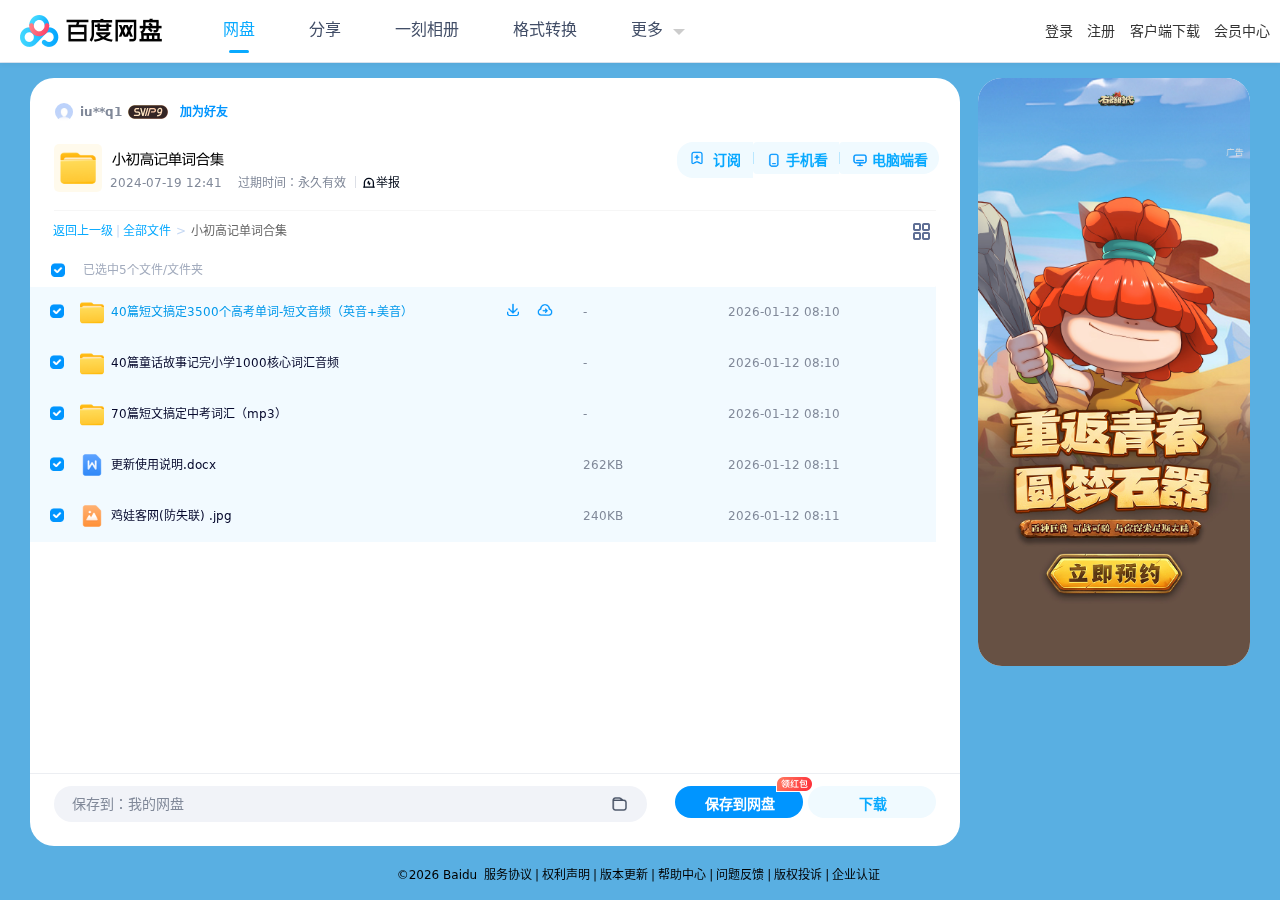Click the user avatar icon beside iu**q1
1280x900 pixels.
pyautogui.click(x=64, y=112)
